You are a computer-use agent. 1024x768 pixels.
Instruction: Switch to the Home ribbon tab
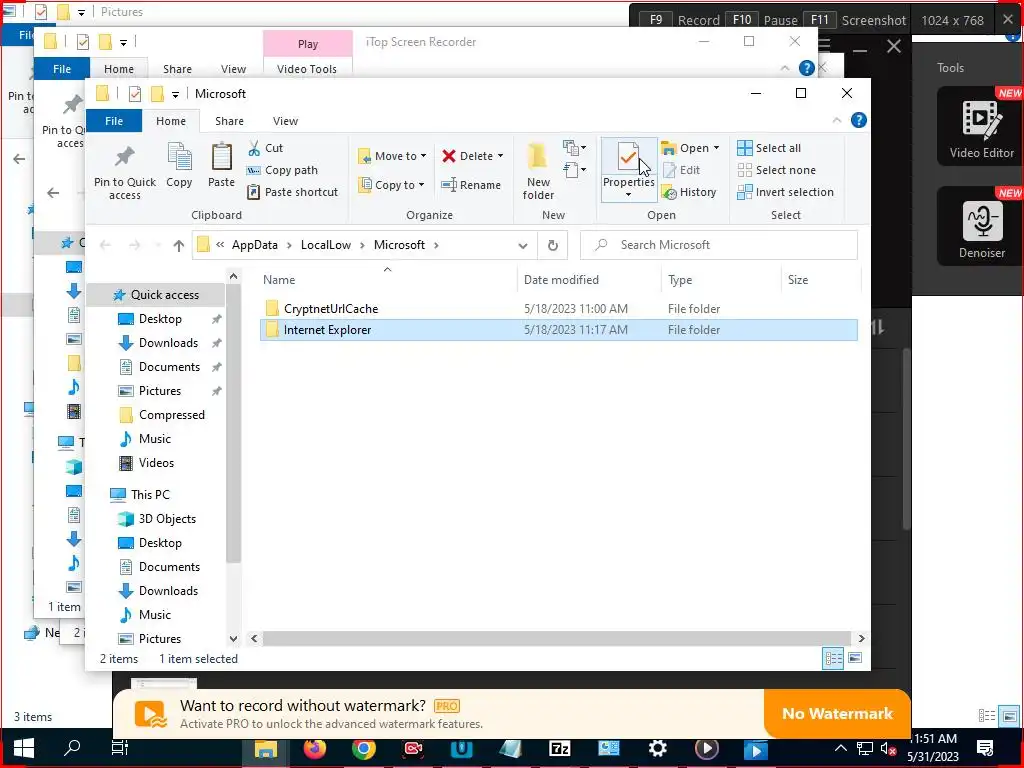coord(170,121)
